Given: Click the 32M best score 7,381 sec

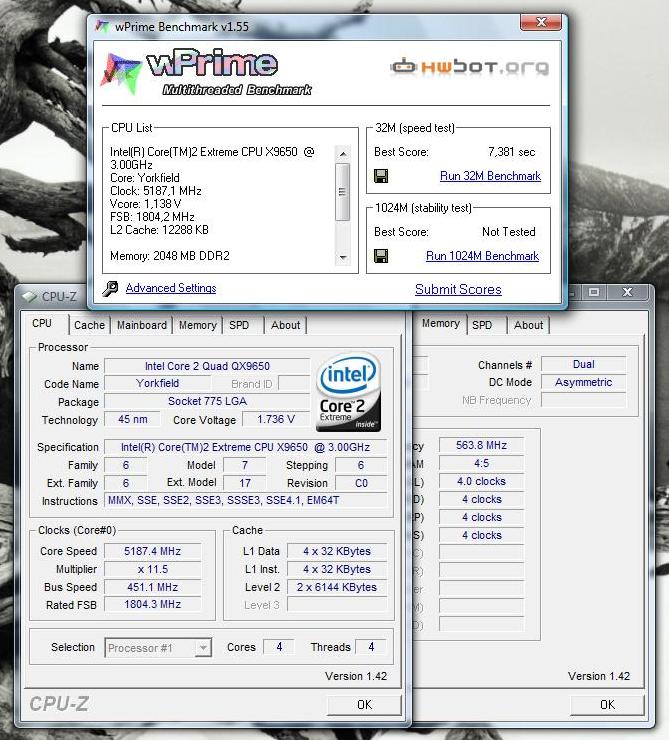Looking at the screenshot, I should 511,152.
